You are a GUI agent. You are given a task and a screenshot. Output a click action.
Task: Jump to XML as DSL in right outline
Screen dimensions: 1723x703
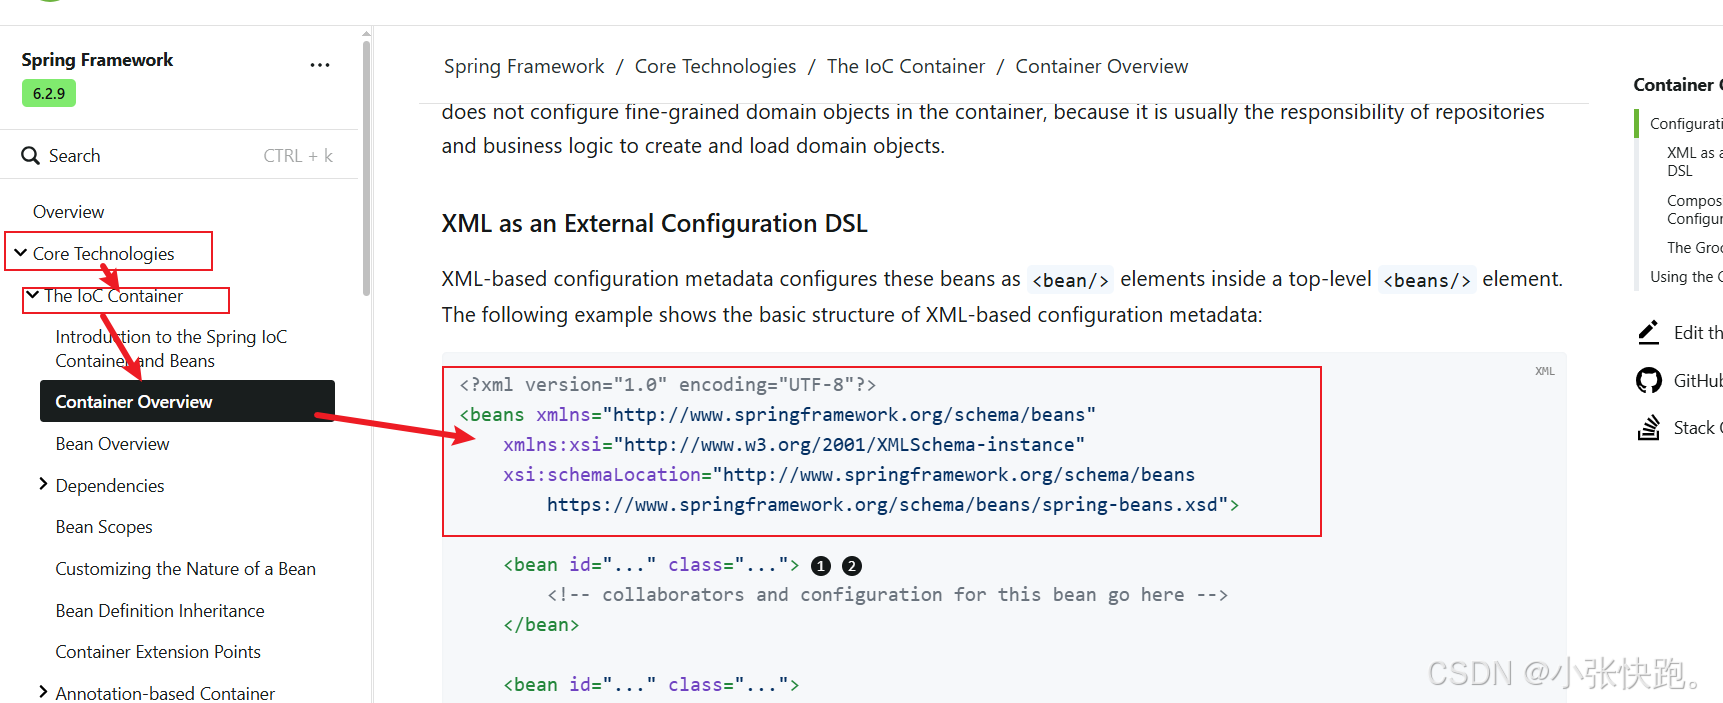click(x=1694, y=162)
